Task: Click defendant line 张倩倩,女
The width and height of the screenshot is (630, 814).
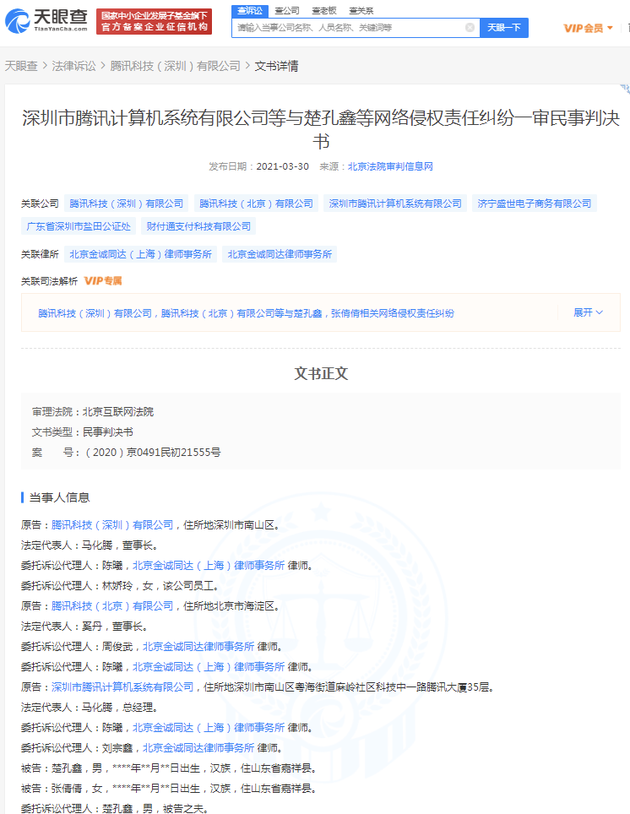Action: 168,788
